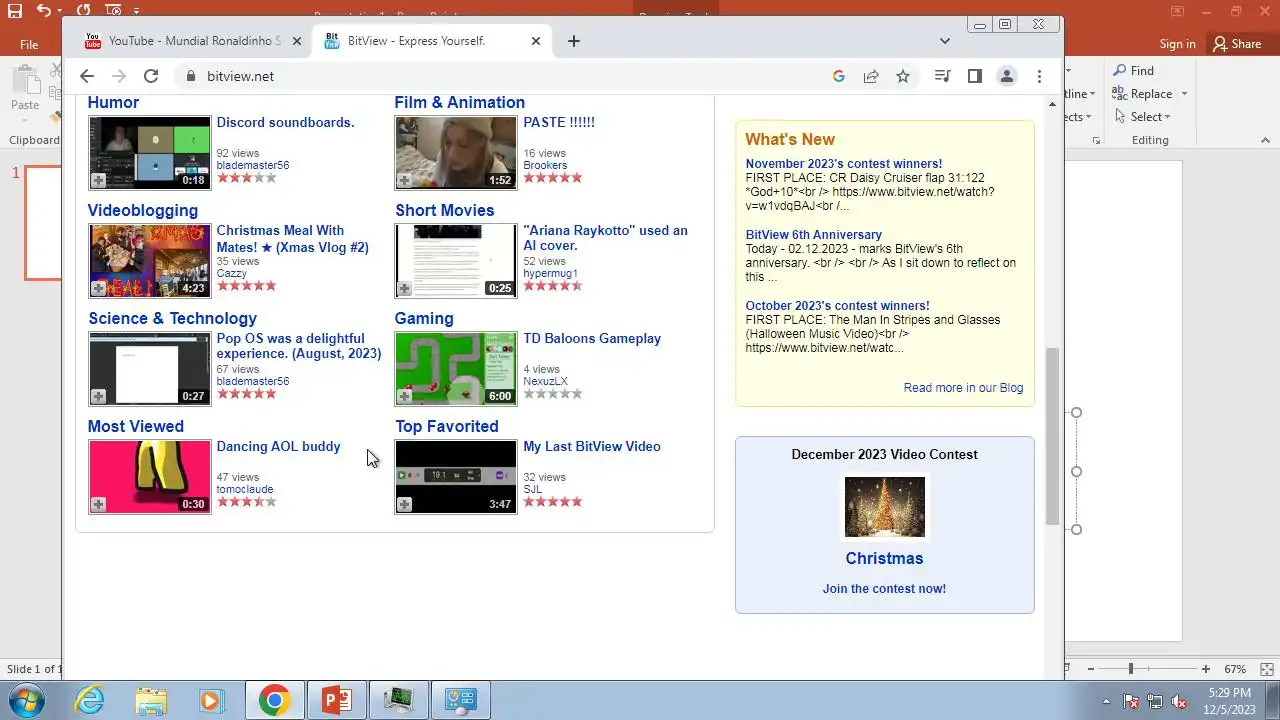This screenshot has width=1280, height=720.
Task: Open PowerPoint from the taskbar
Action: coord(337,700)
